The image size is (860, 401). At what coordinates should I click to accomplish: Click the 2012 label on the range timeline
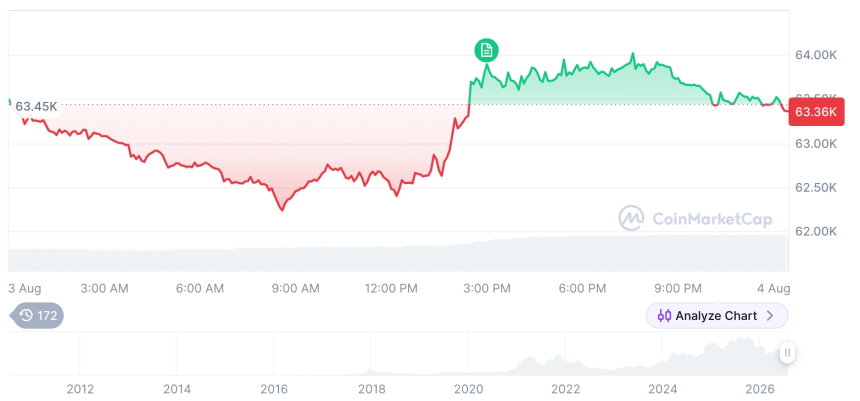tap(80, 389)
